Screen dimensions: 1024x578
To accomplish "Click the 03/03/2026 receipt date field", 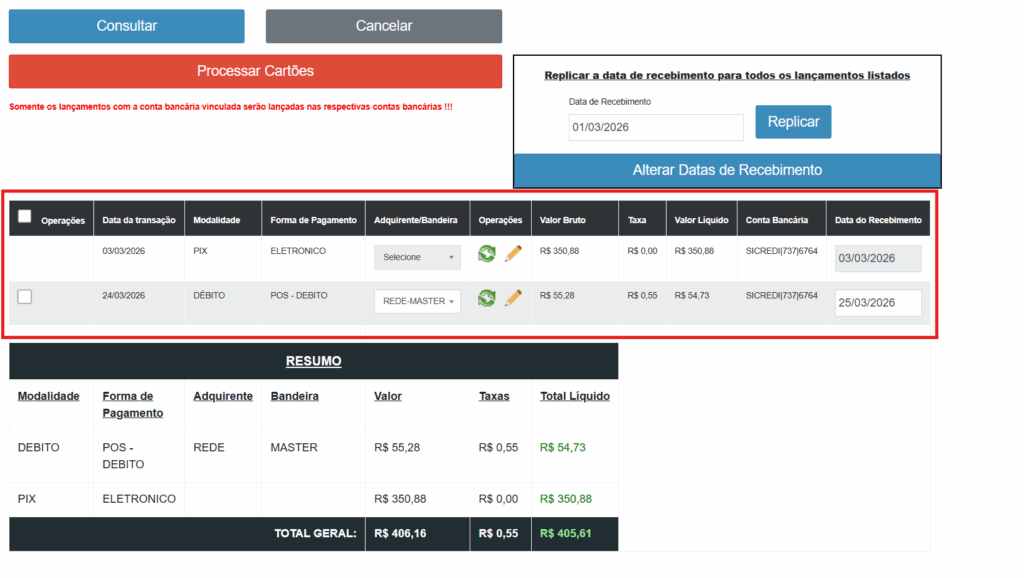I will [877, 259].
